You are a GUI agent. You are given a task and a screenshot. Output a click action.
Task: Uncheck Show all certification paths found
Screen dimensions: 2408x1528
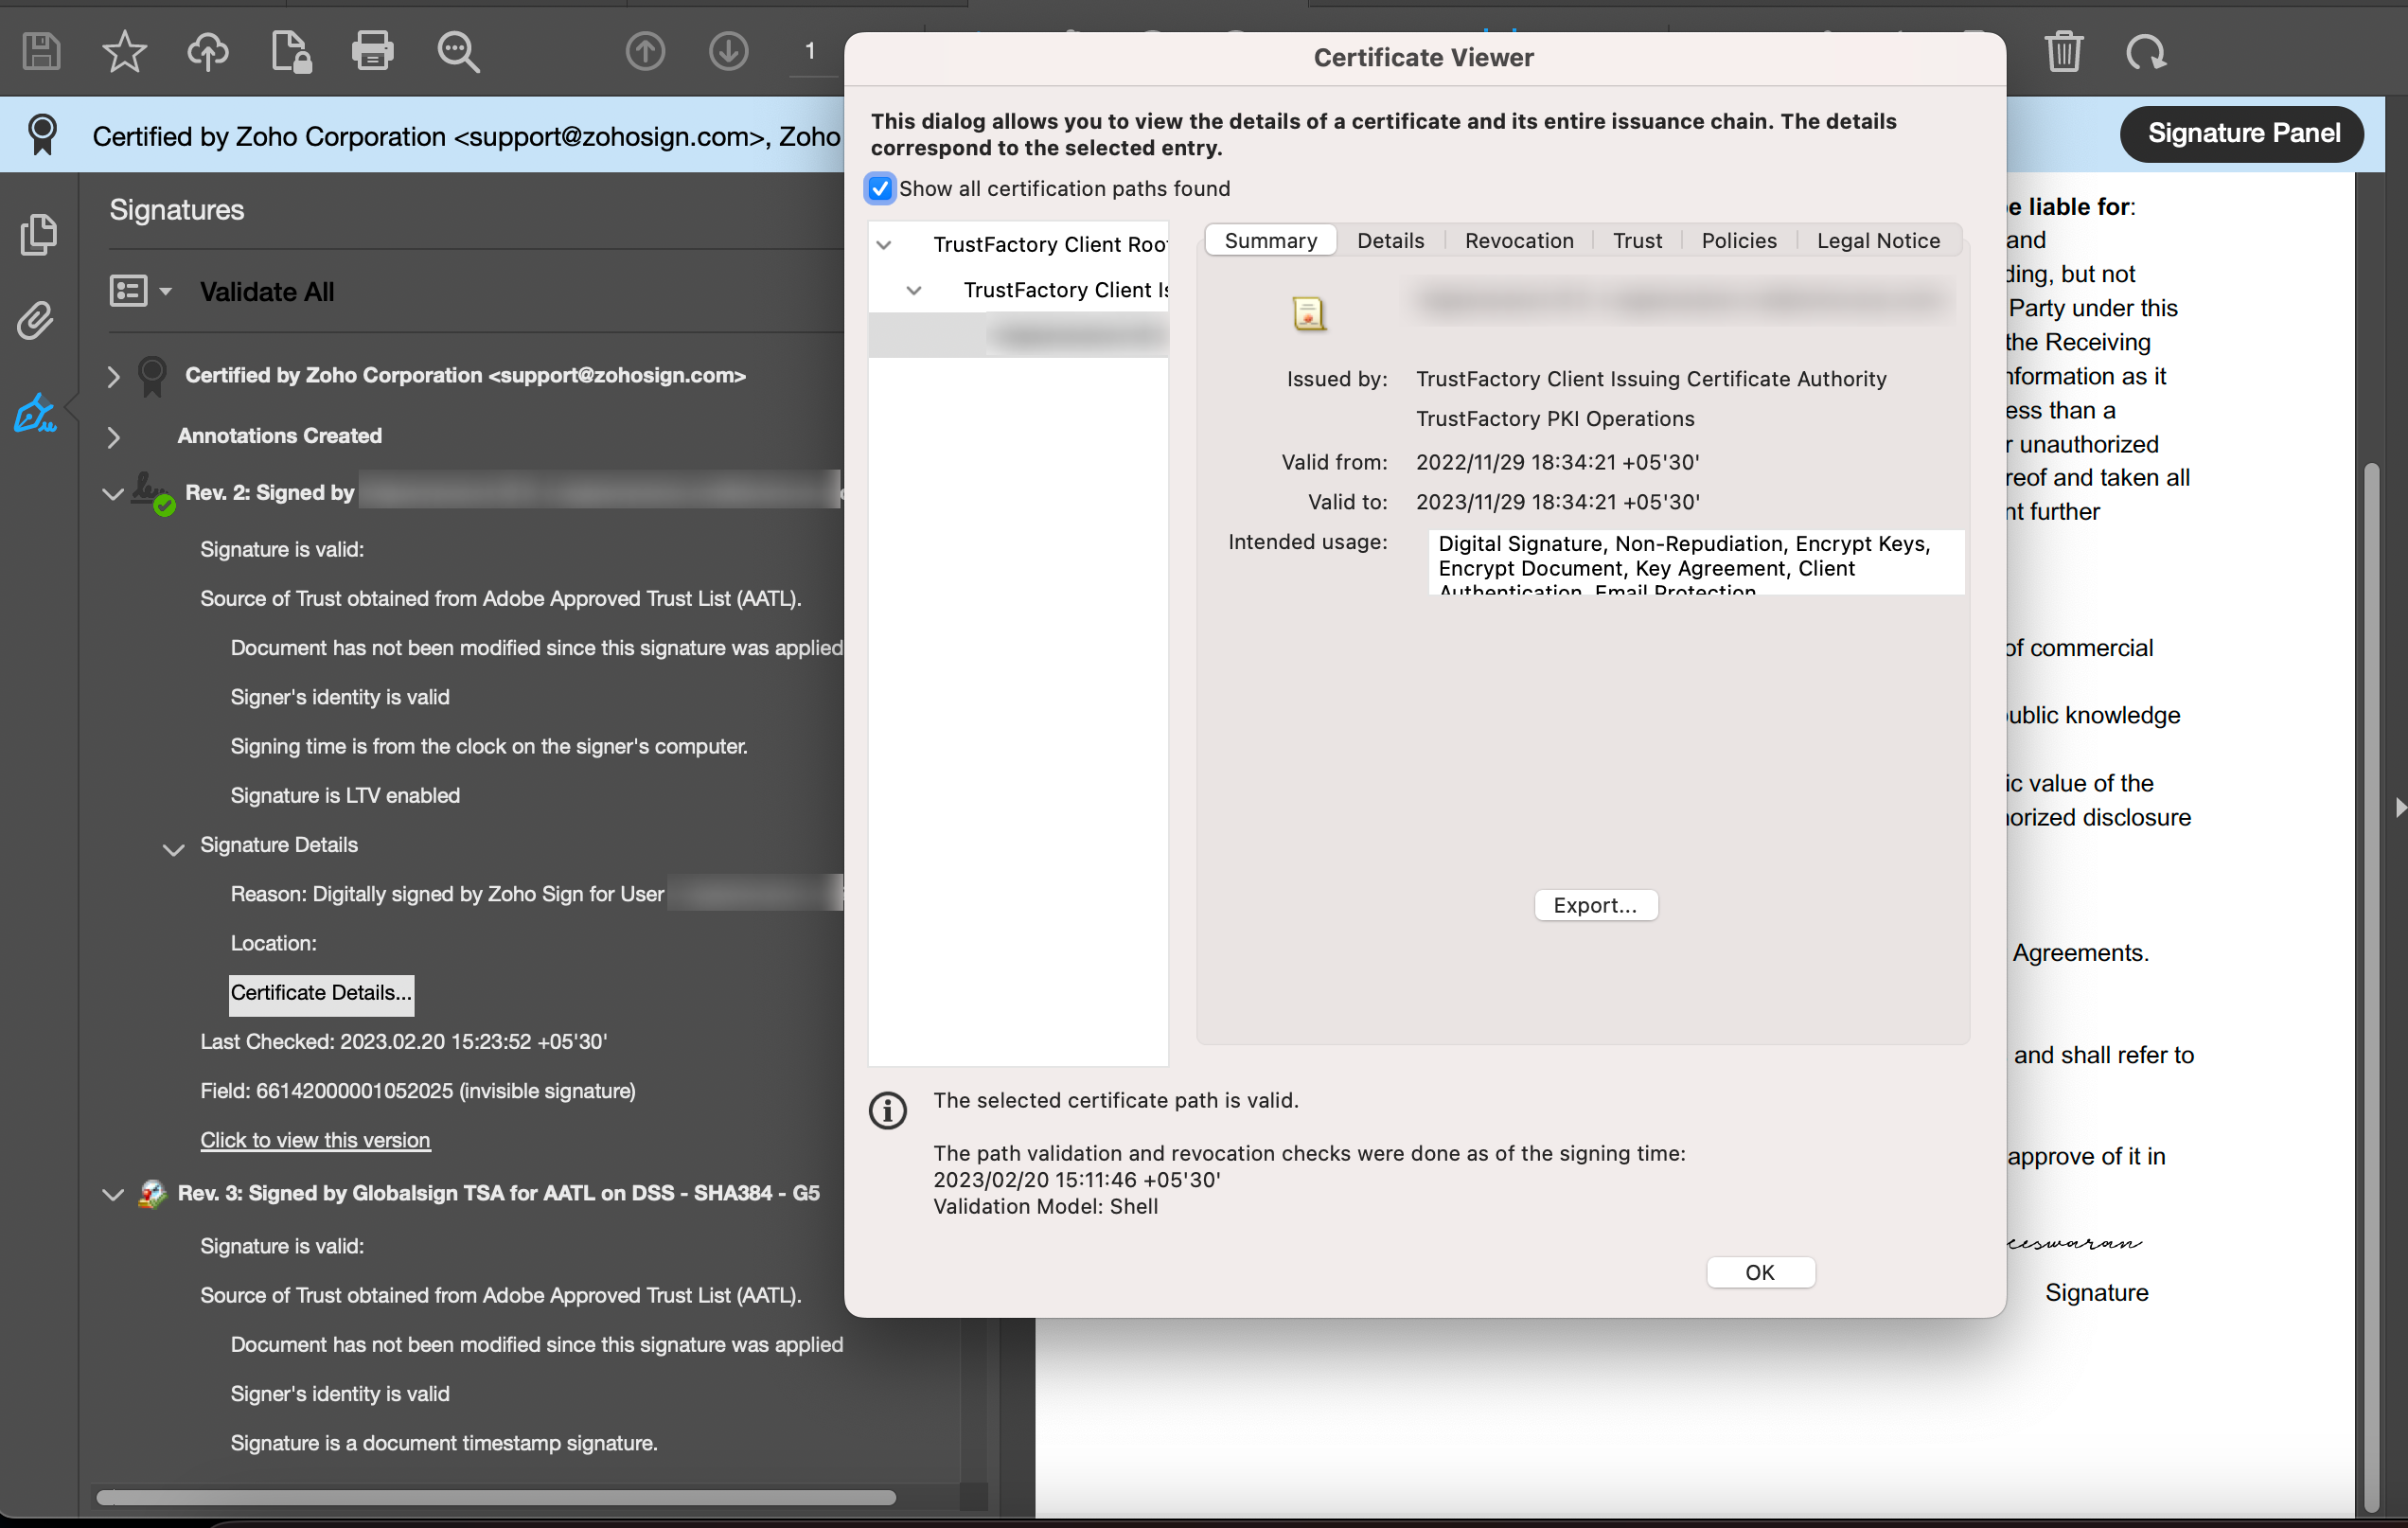(x=880, y=189)
